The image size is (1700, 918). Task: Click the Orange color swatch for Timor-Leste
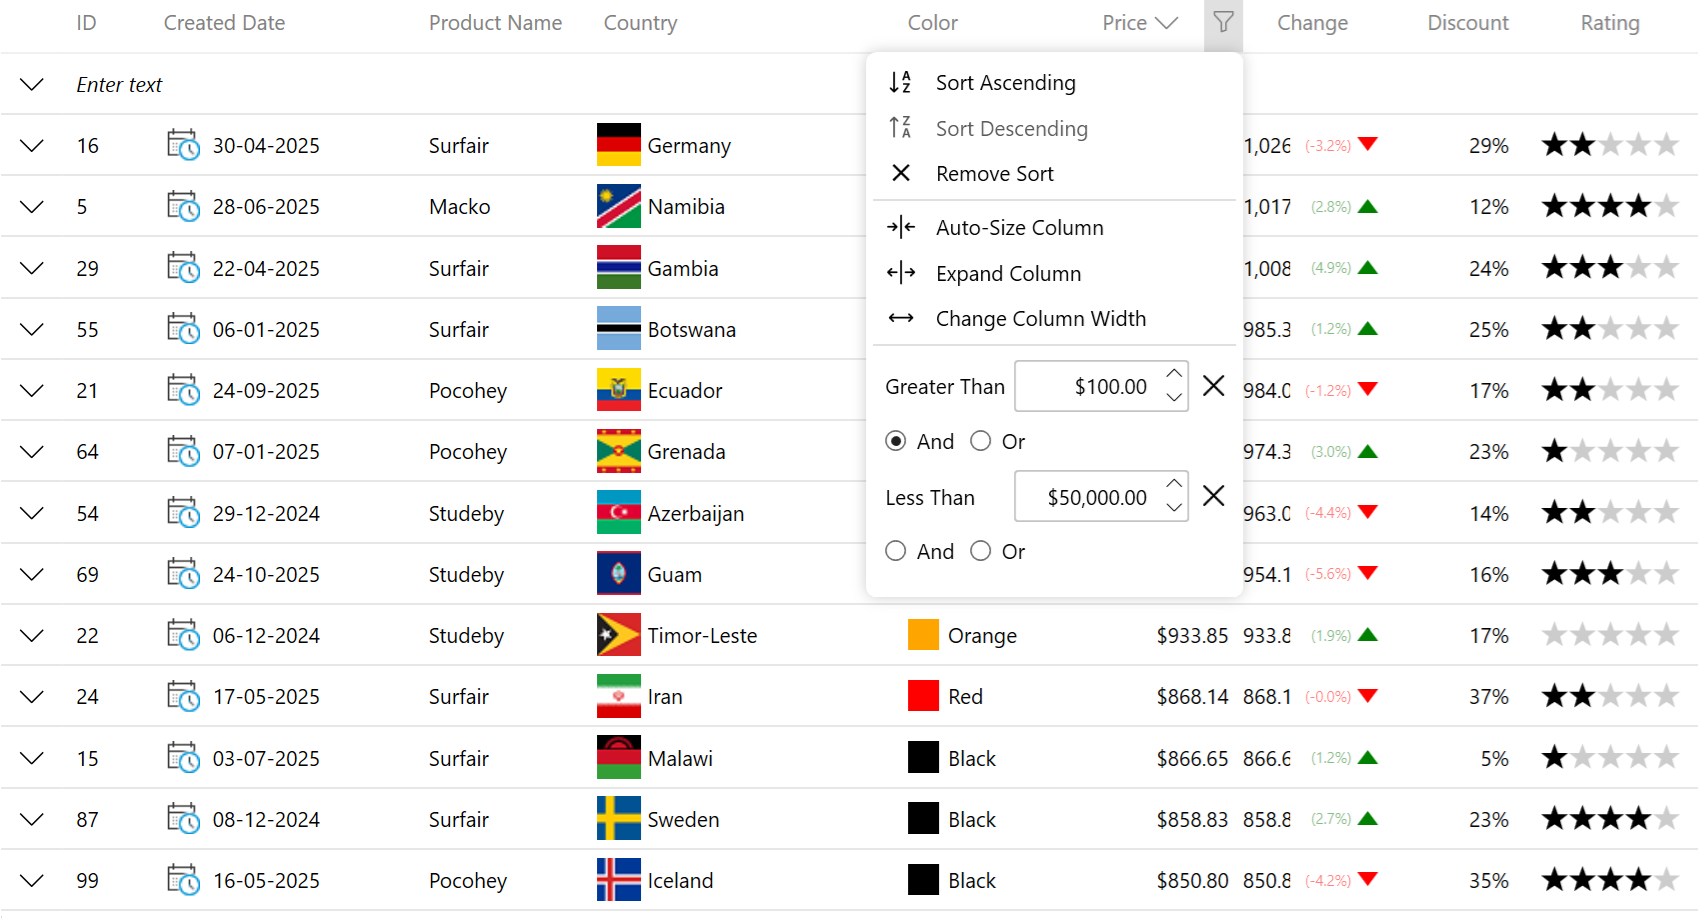[x=923, y=634]
